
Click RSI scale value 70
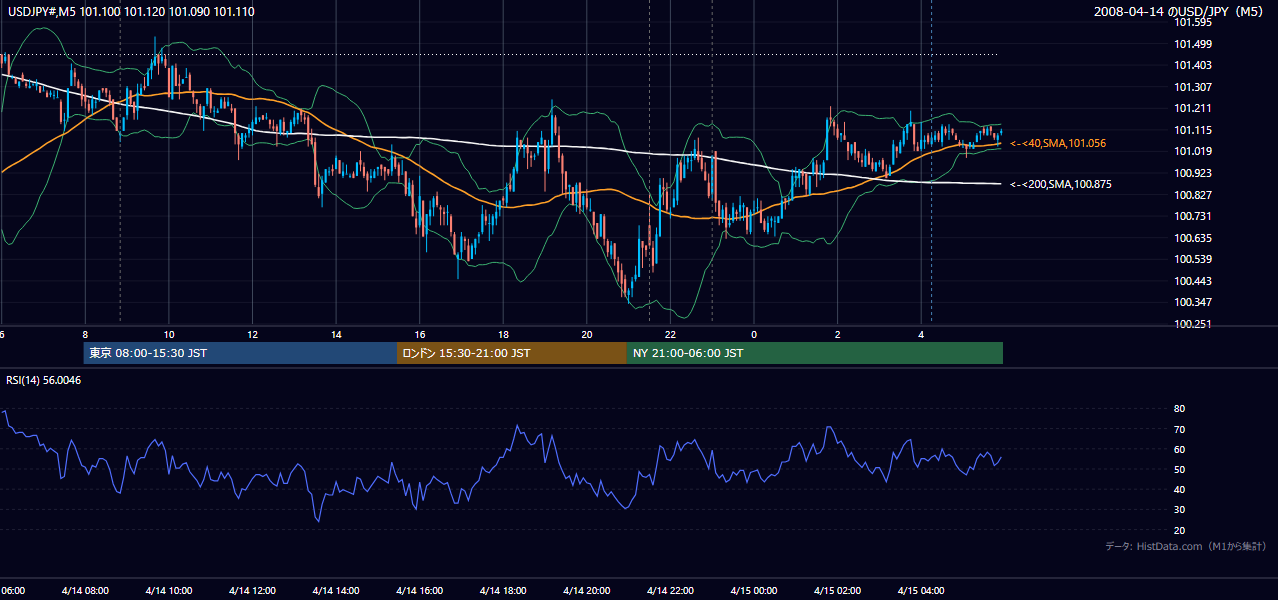[1179, 430]
